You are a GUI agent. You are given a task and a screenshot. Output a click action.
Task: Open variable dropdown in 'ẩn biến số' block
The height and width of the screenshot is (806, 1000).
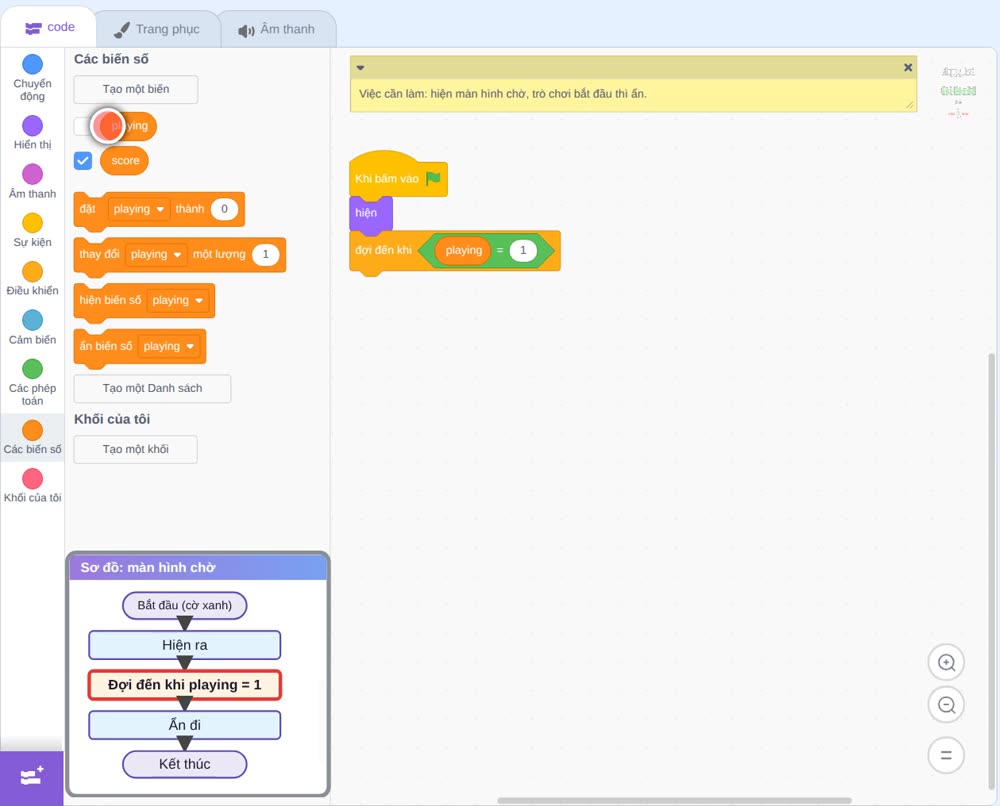click(169, 346)
